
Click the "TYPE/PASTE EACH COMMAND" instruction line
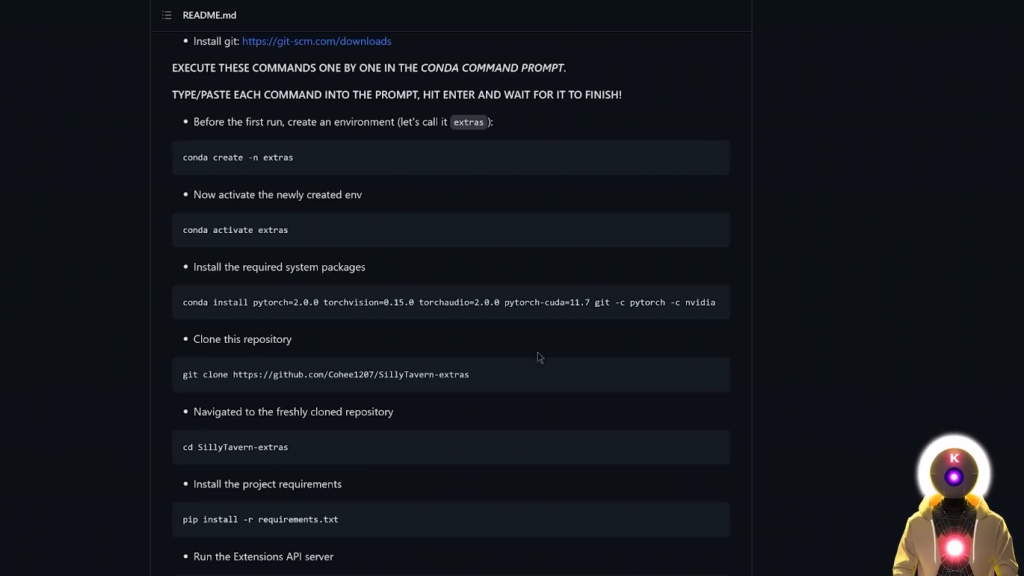coord(396,95)
